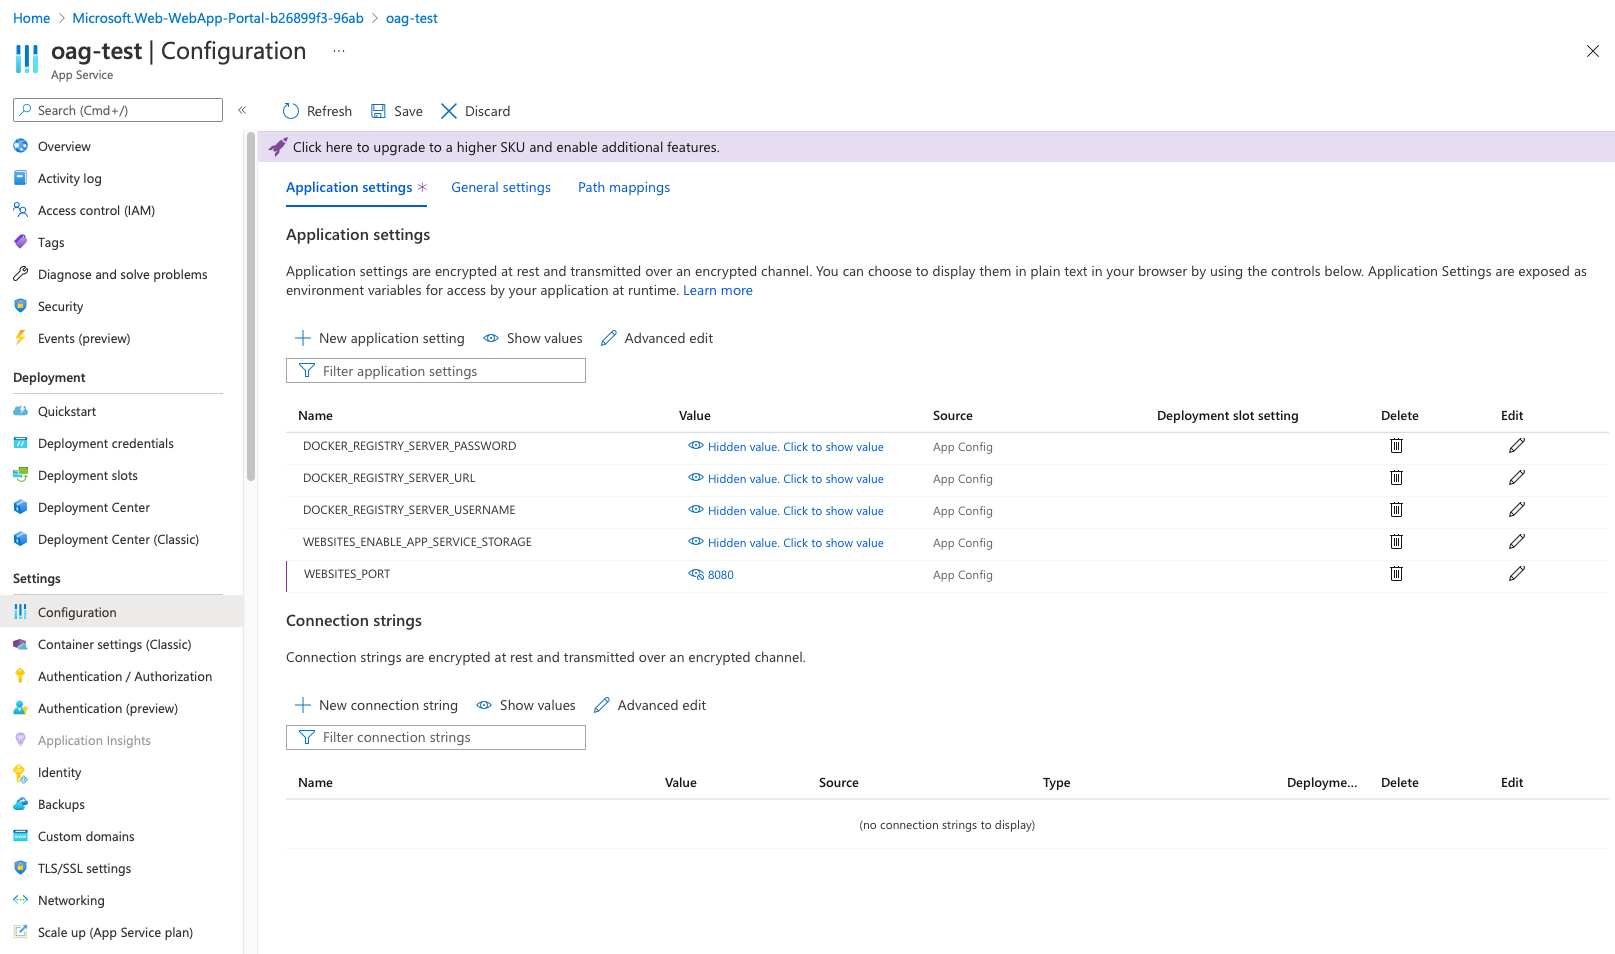Open the ellipsis menu beside Configuration title
The width and height of the screenshot is (1615, 954).
339,51
